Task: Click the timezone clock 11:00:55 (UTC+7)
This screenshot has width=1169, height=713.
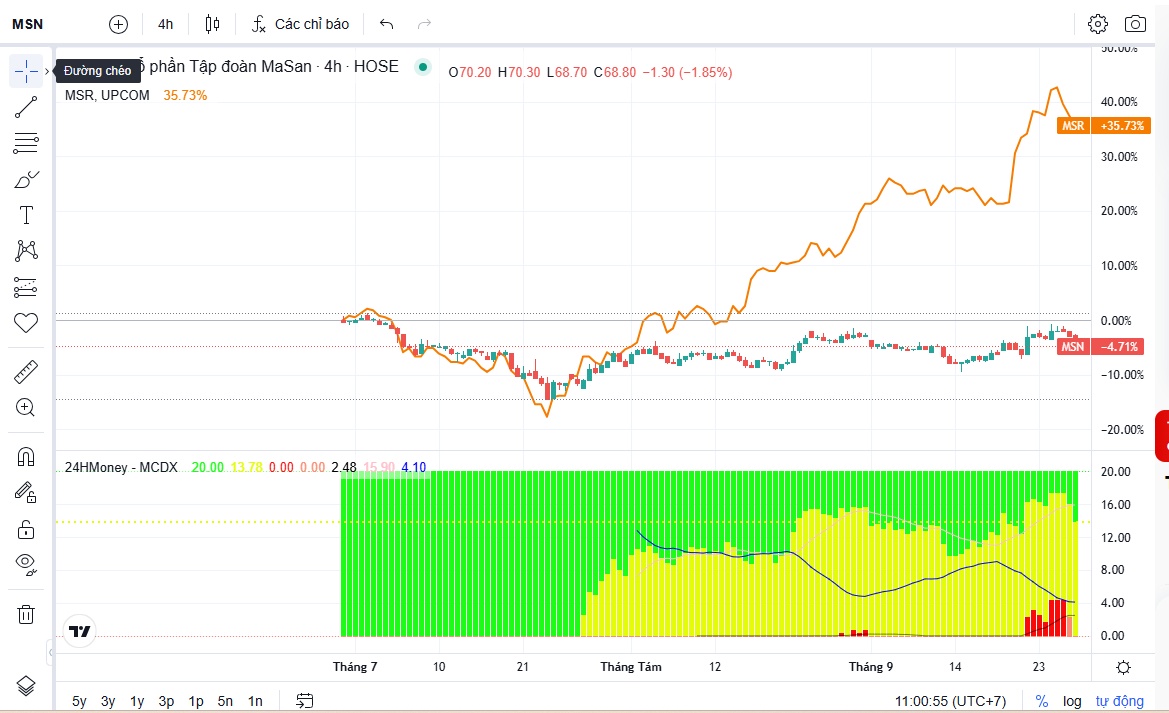Action: [x=951, y=701]
